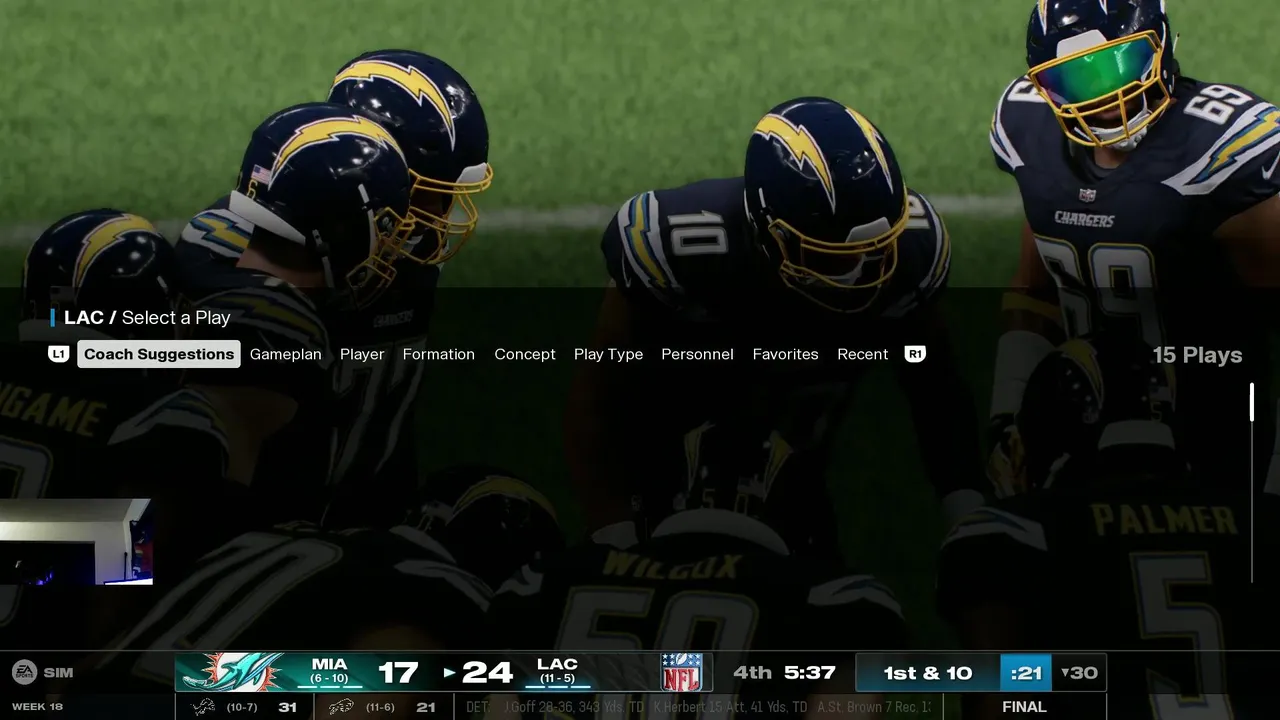
Task: Click the LAC (11 - 5) team label
Action: pyautogui.click(x=557, y=671)
